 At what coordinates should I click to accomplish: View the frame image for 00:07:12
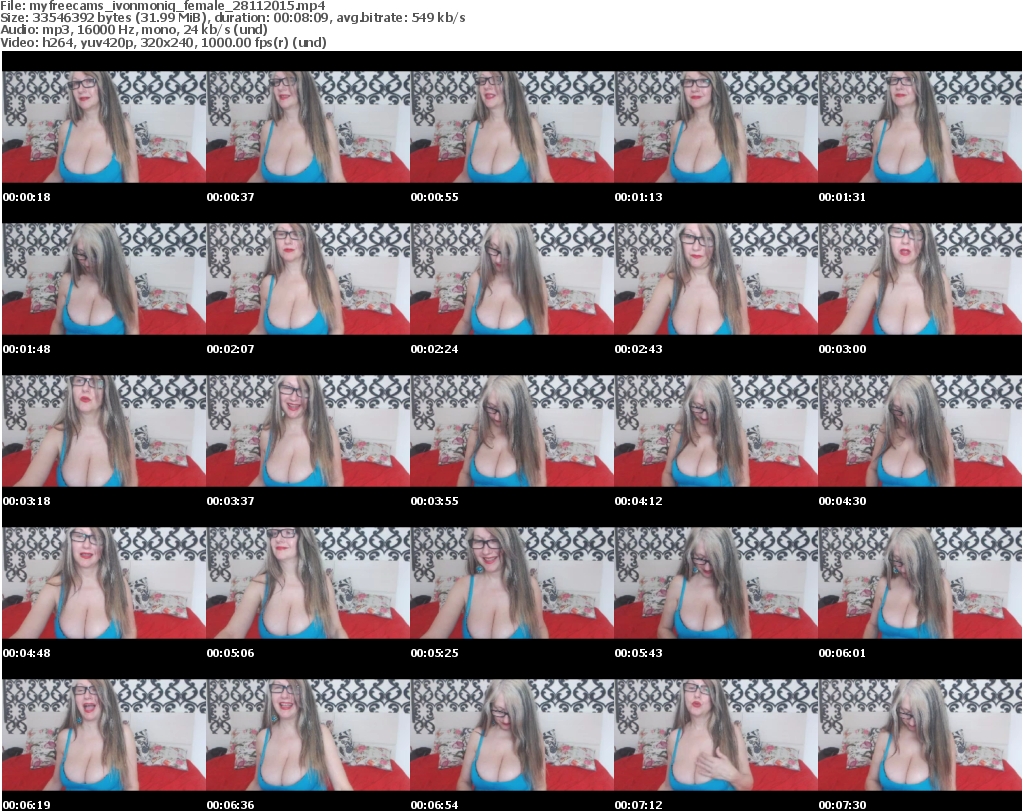point(716,735)
